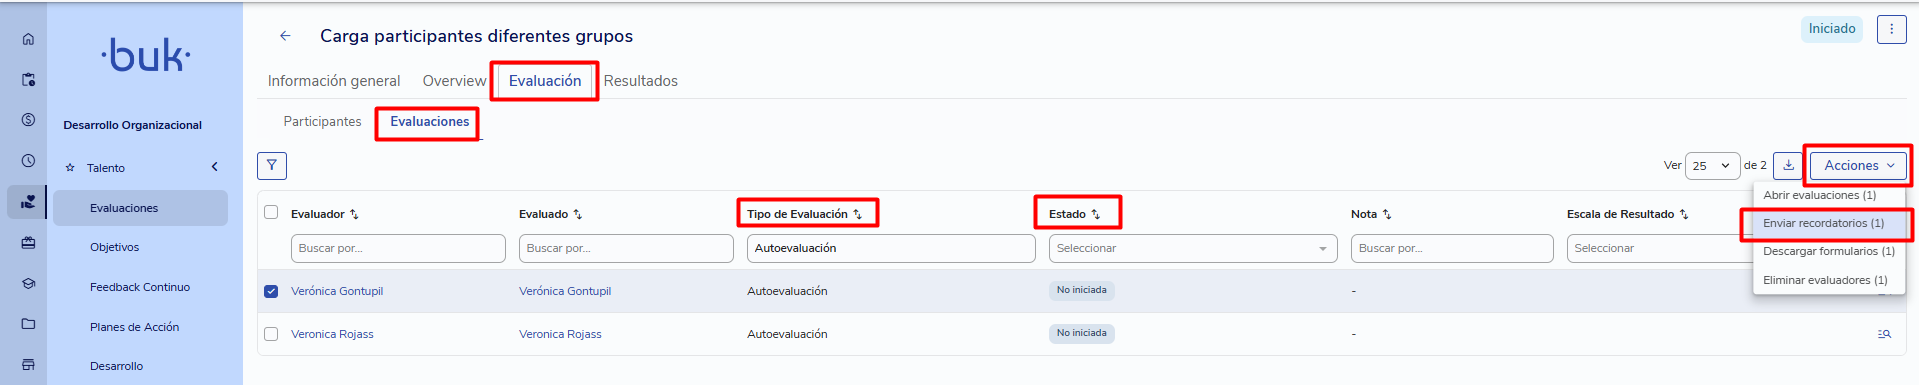Viewport: 1919px width, 385px height.
Task: Click the Evaluado search field
Action: (x=626, y=248)
